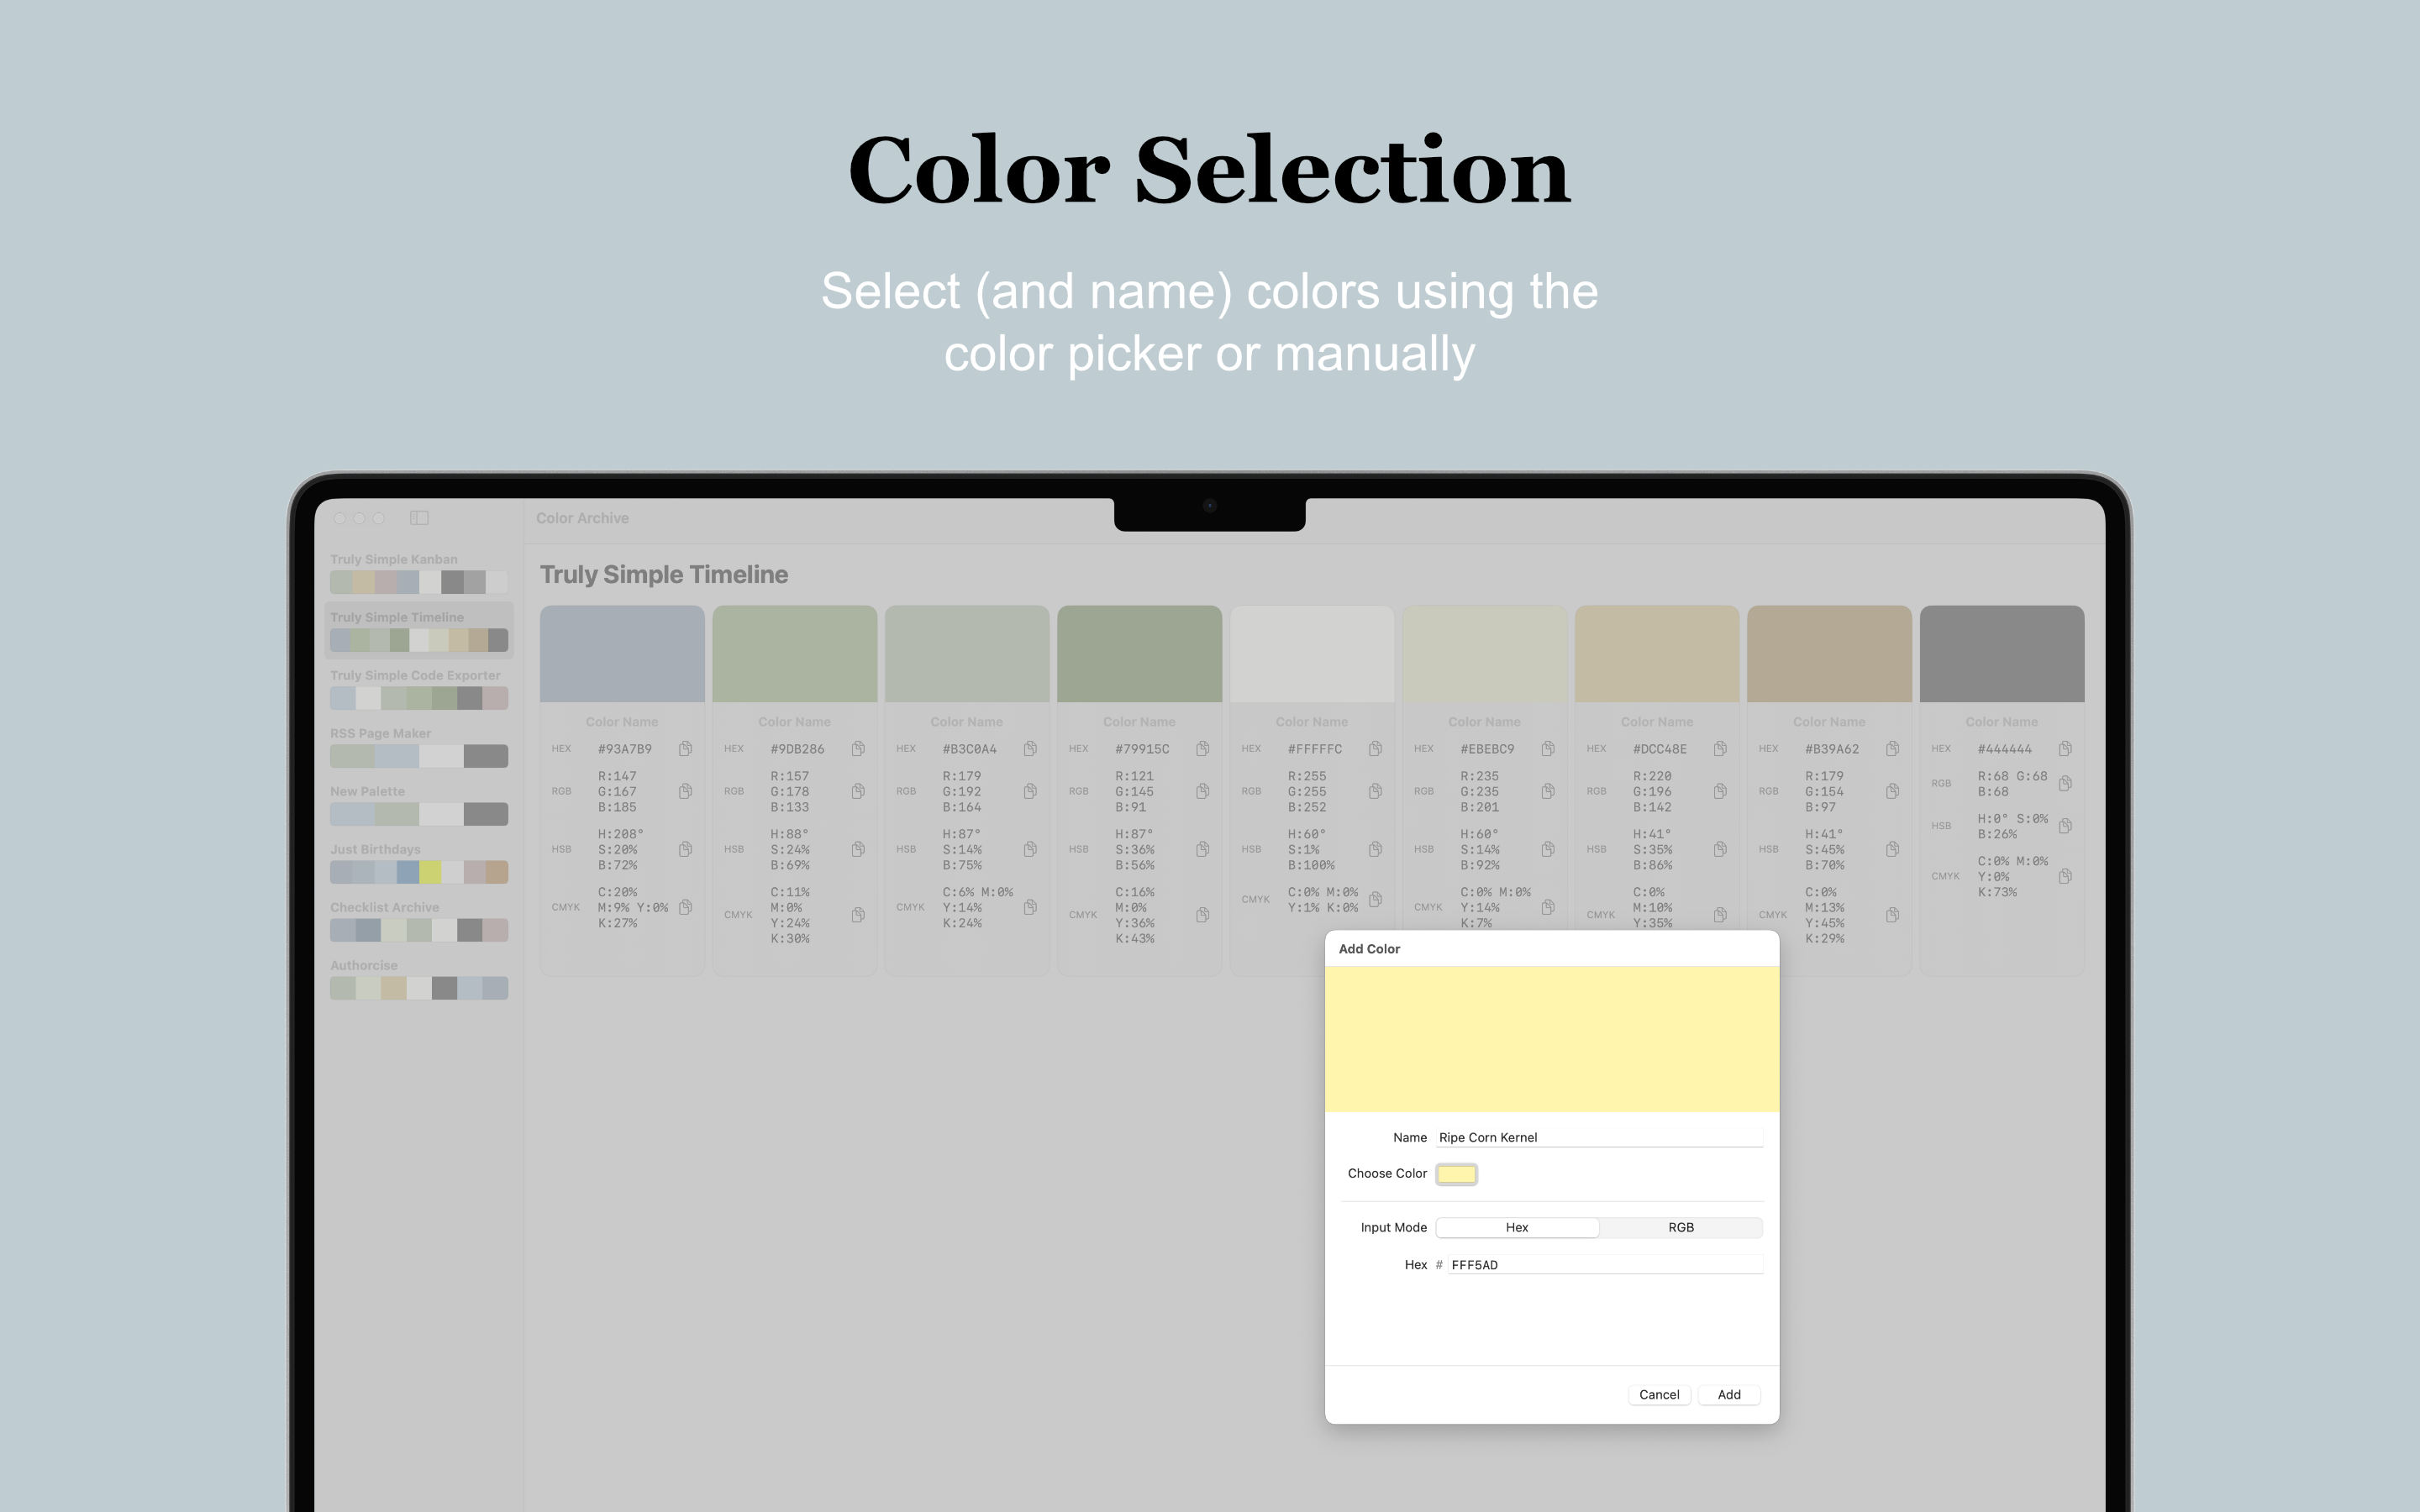The height and width of the screenshot is (1512, 2420).
Task: Select the #B39A62 tan swatch
Action: (1829, 653)
